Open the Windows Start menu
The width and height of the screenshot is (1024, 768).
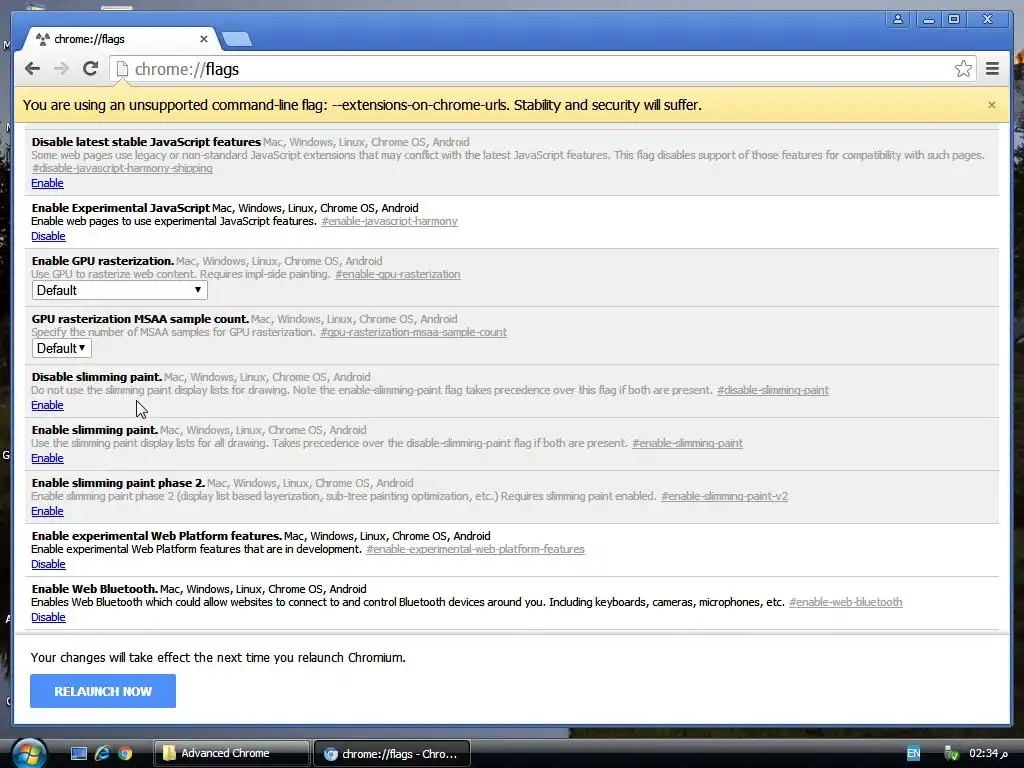28,753
